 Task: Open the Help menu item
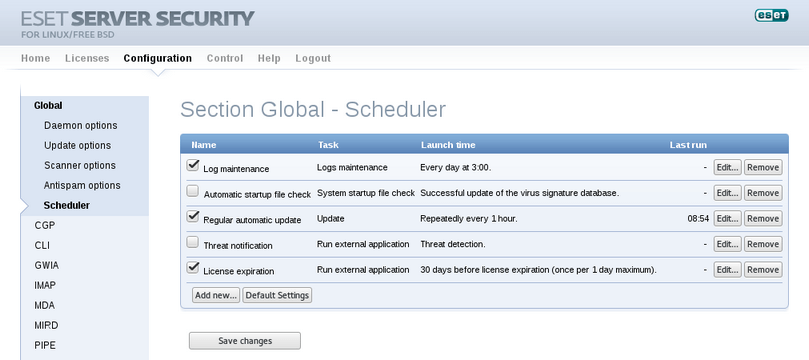point(269,58)
